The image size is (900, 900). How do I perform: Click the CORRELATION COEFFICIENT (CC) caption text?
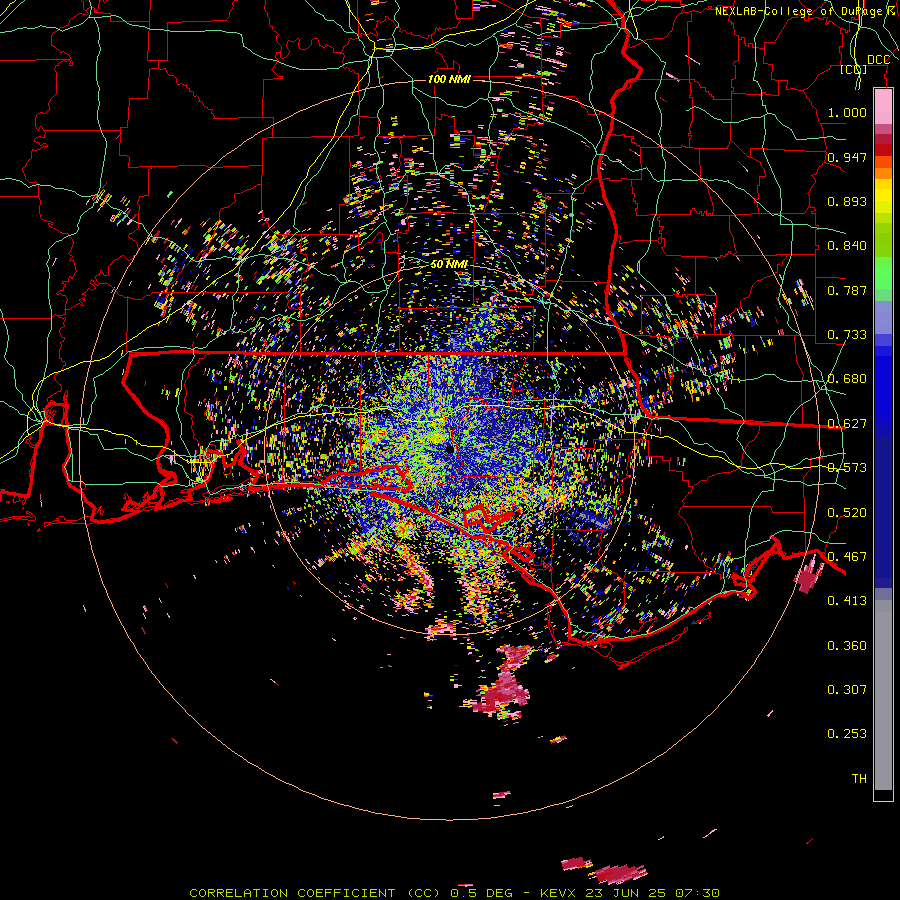[x=315, y=893]
